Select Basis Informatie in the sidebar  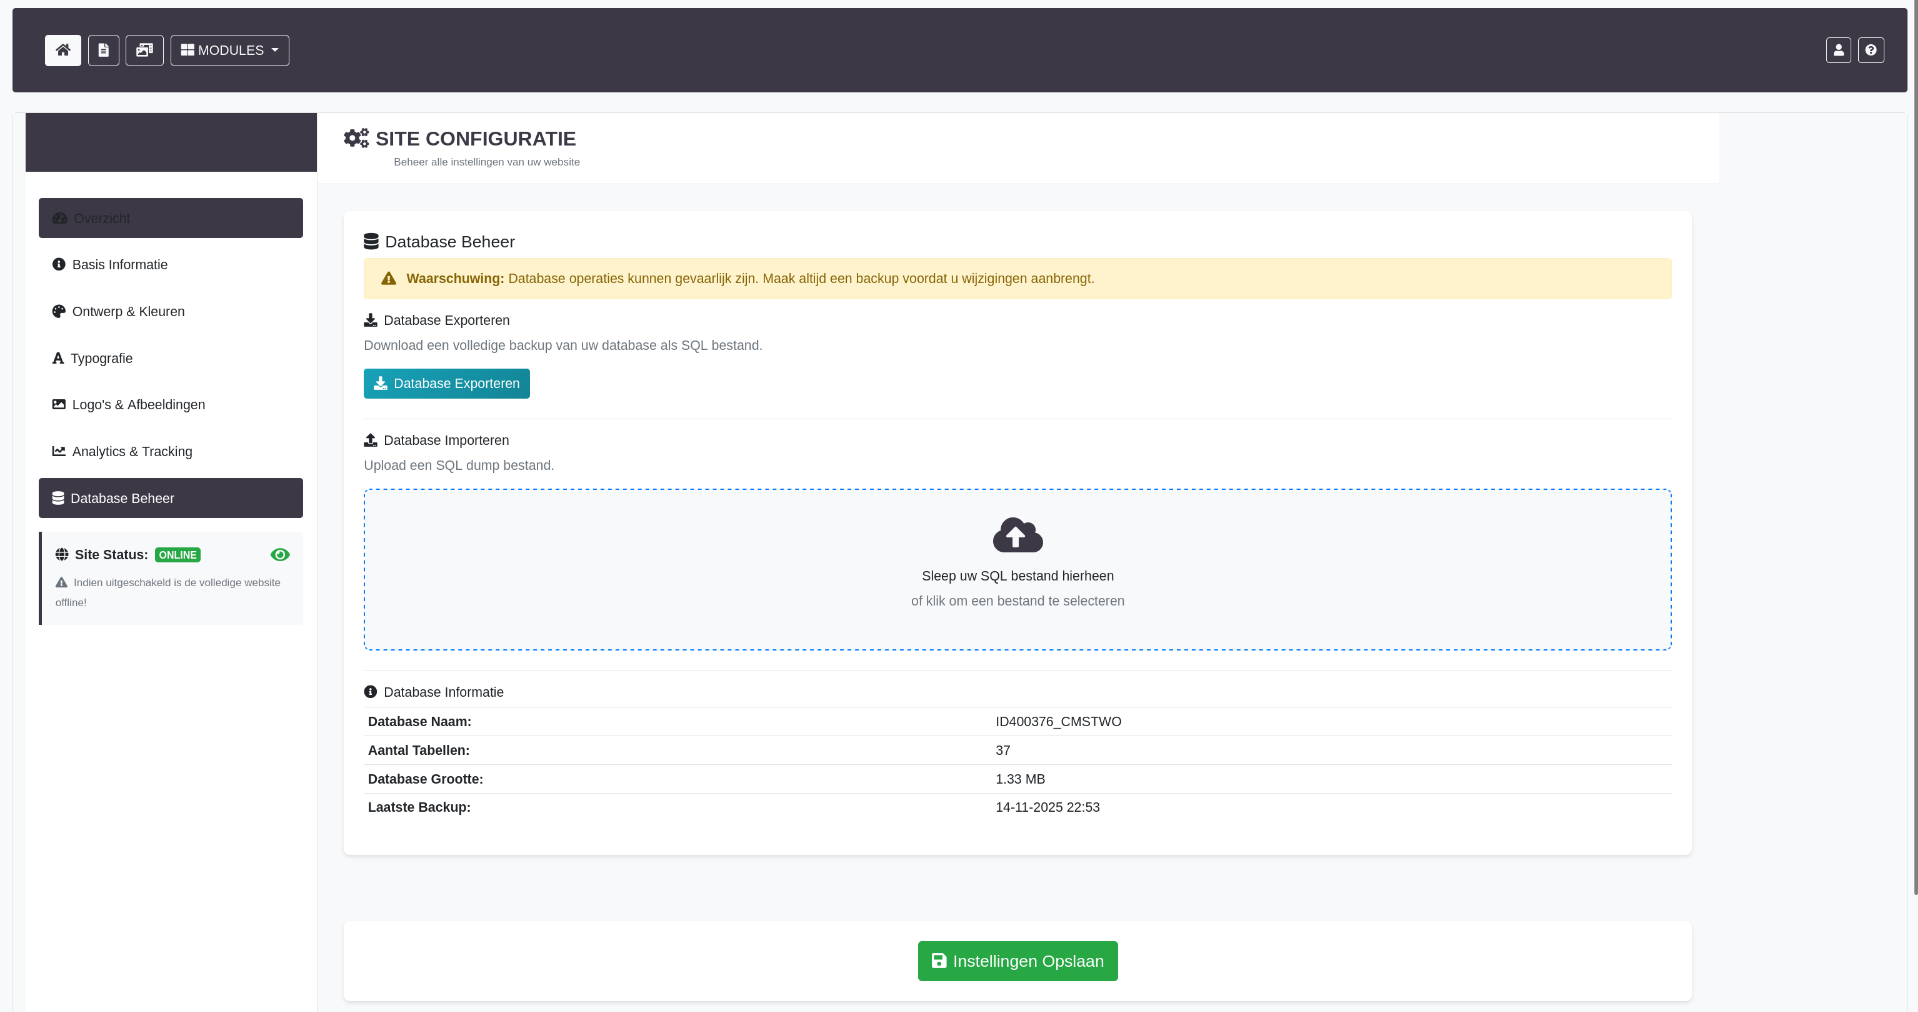118,264
